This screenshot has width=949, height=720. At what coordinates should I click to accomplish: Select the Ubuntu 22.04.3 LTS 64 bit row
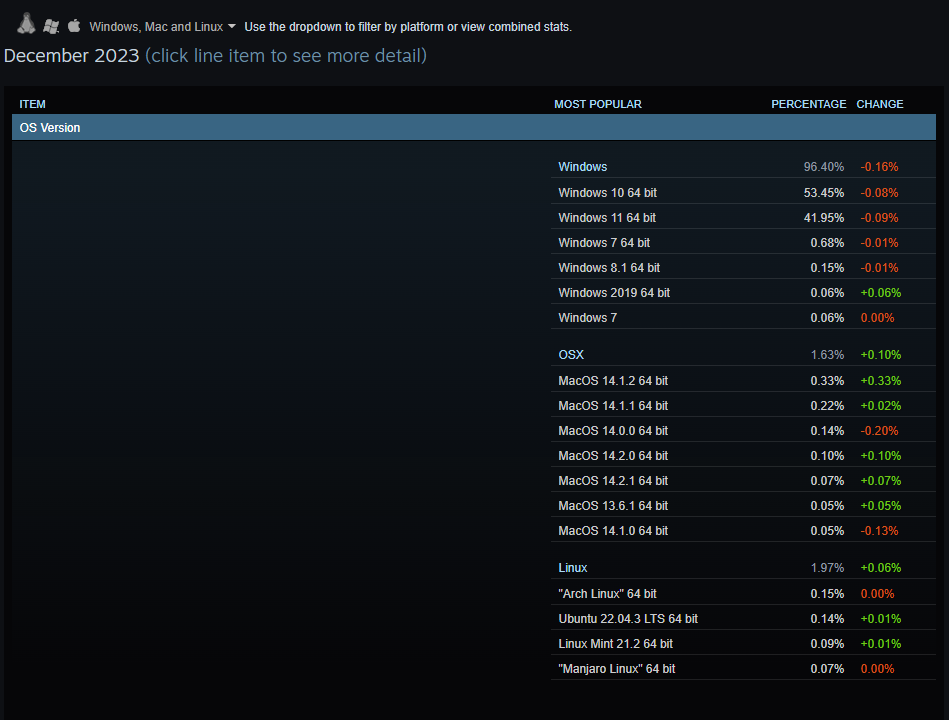tap(743, 618)
